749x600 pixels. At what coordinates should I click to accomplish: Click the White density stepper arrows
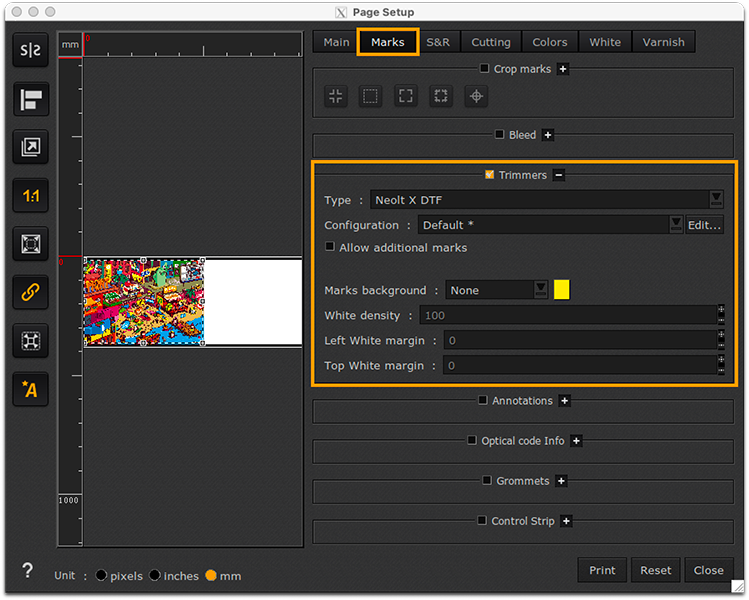point(721,315)
